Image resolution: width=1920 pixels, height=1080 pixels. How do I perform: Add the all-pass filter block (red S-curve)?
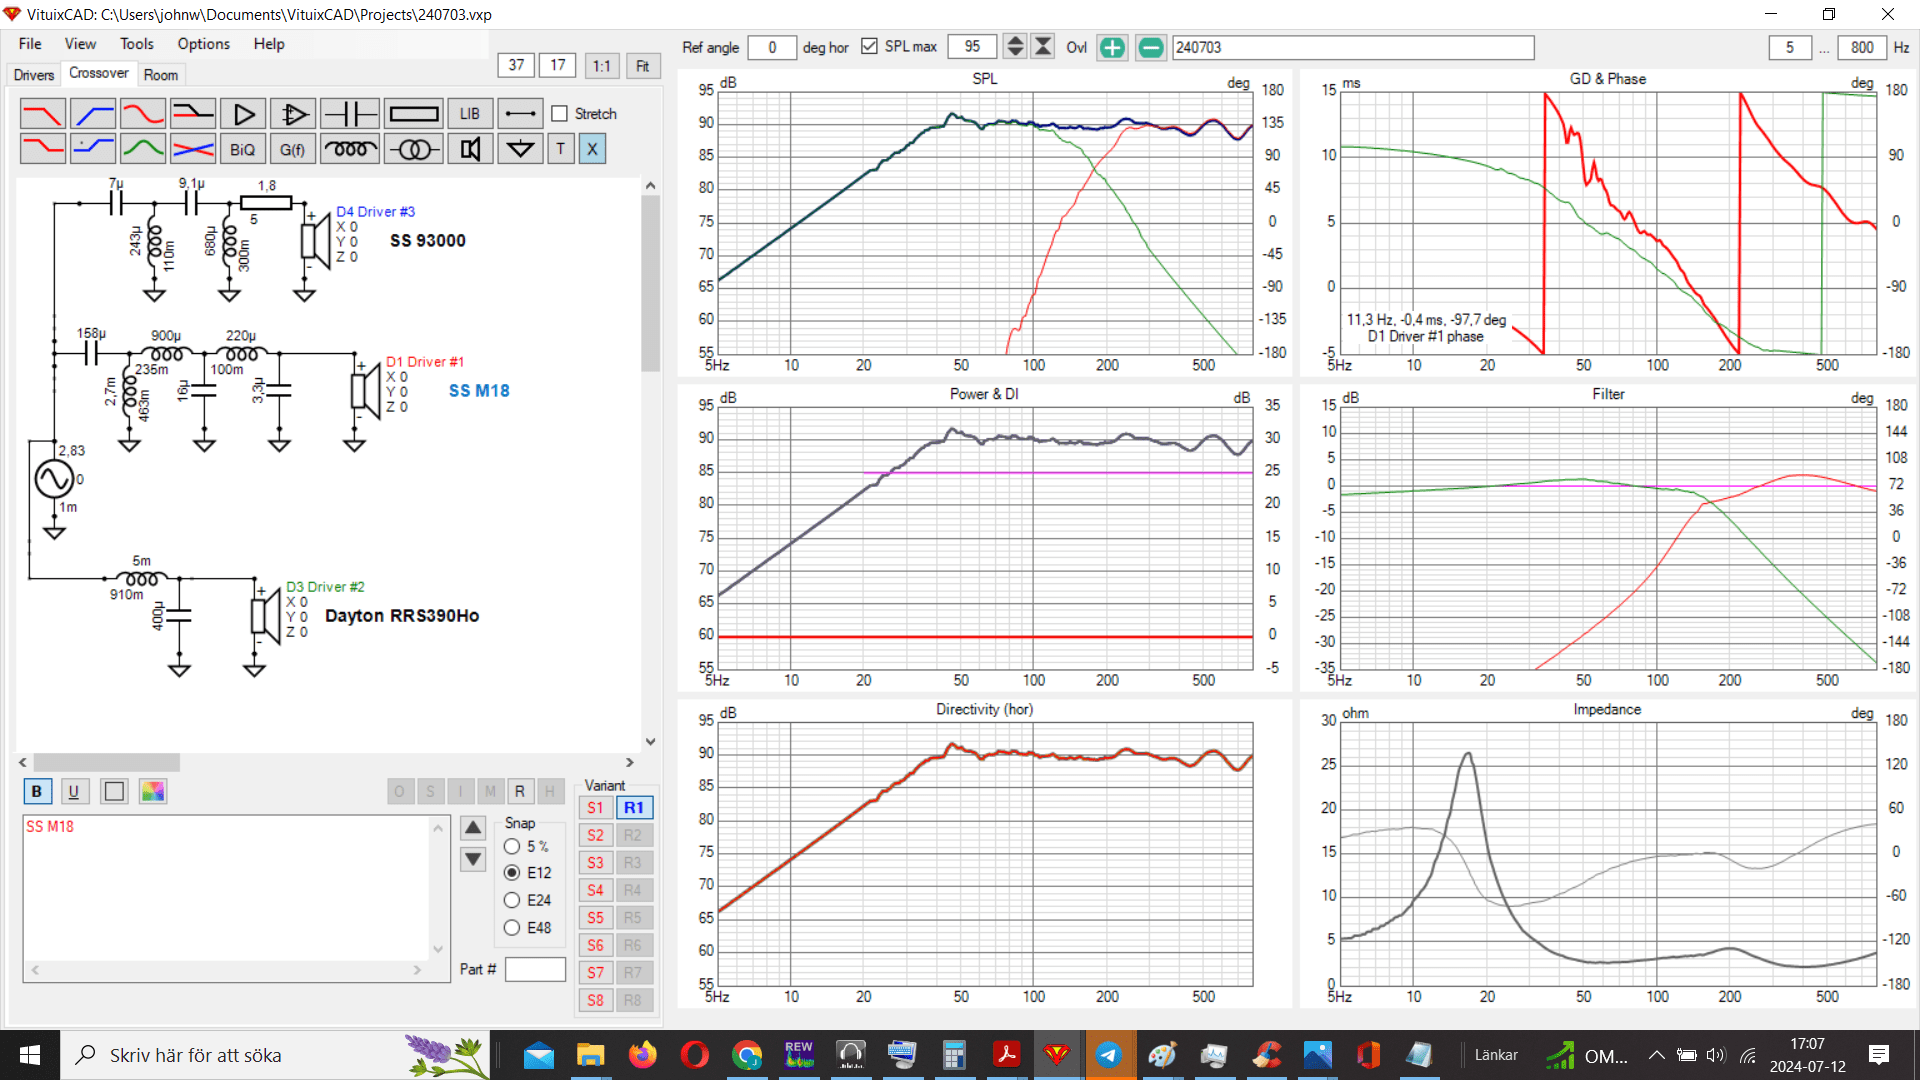tap(143, 114)
